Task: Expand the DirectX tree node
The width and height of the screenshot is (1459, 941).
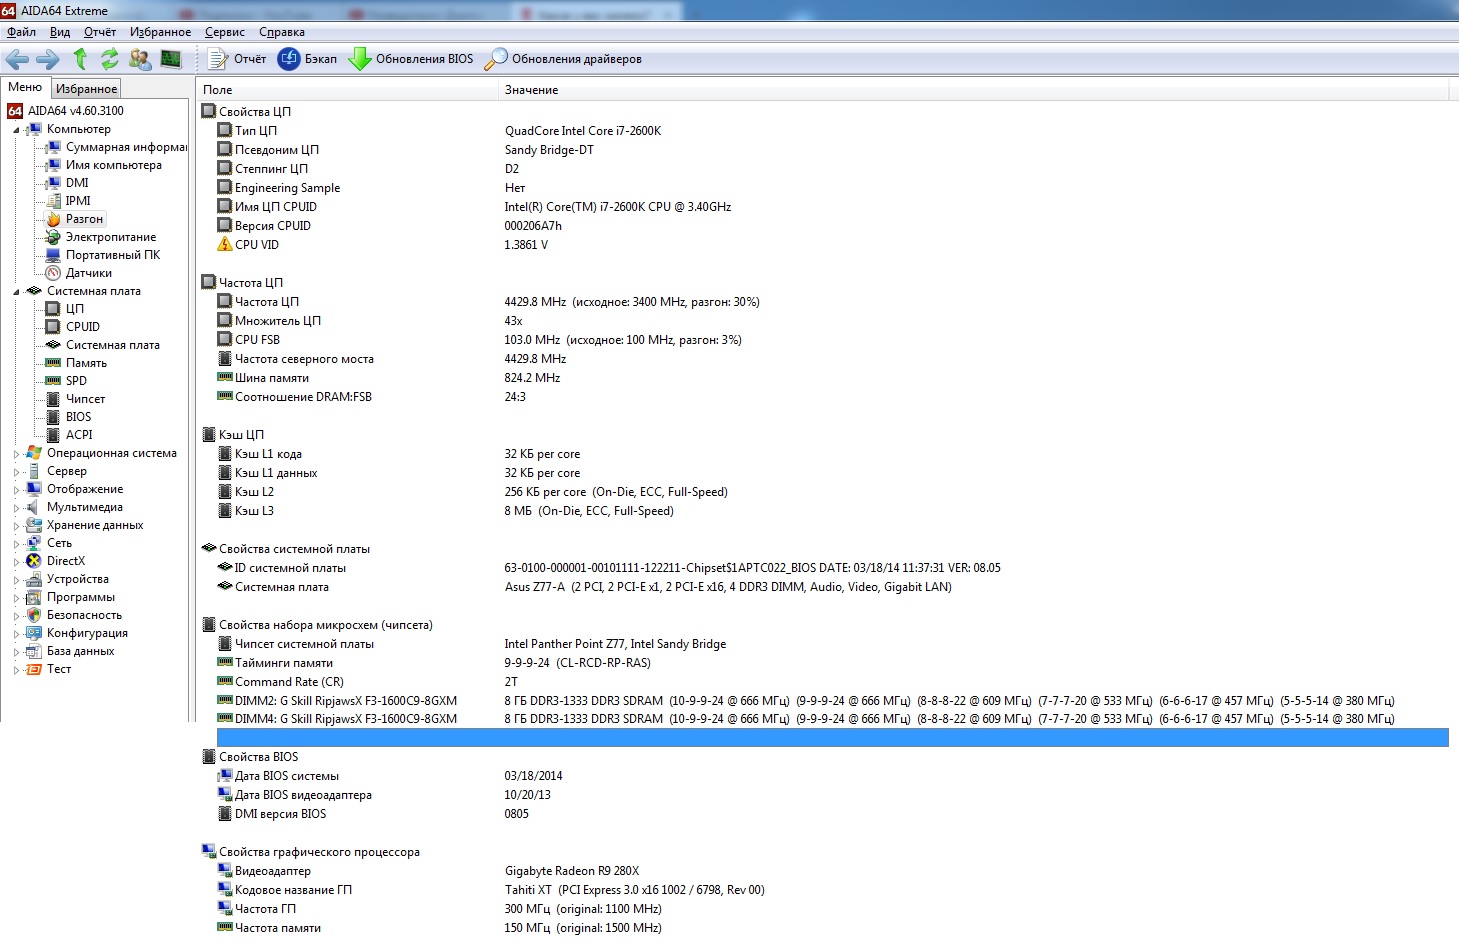Action: [16, 562]
